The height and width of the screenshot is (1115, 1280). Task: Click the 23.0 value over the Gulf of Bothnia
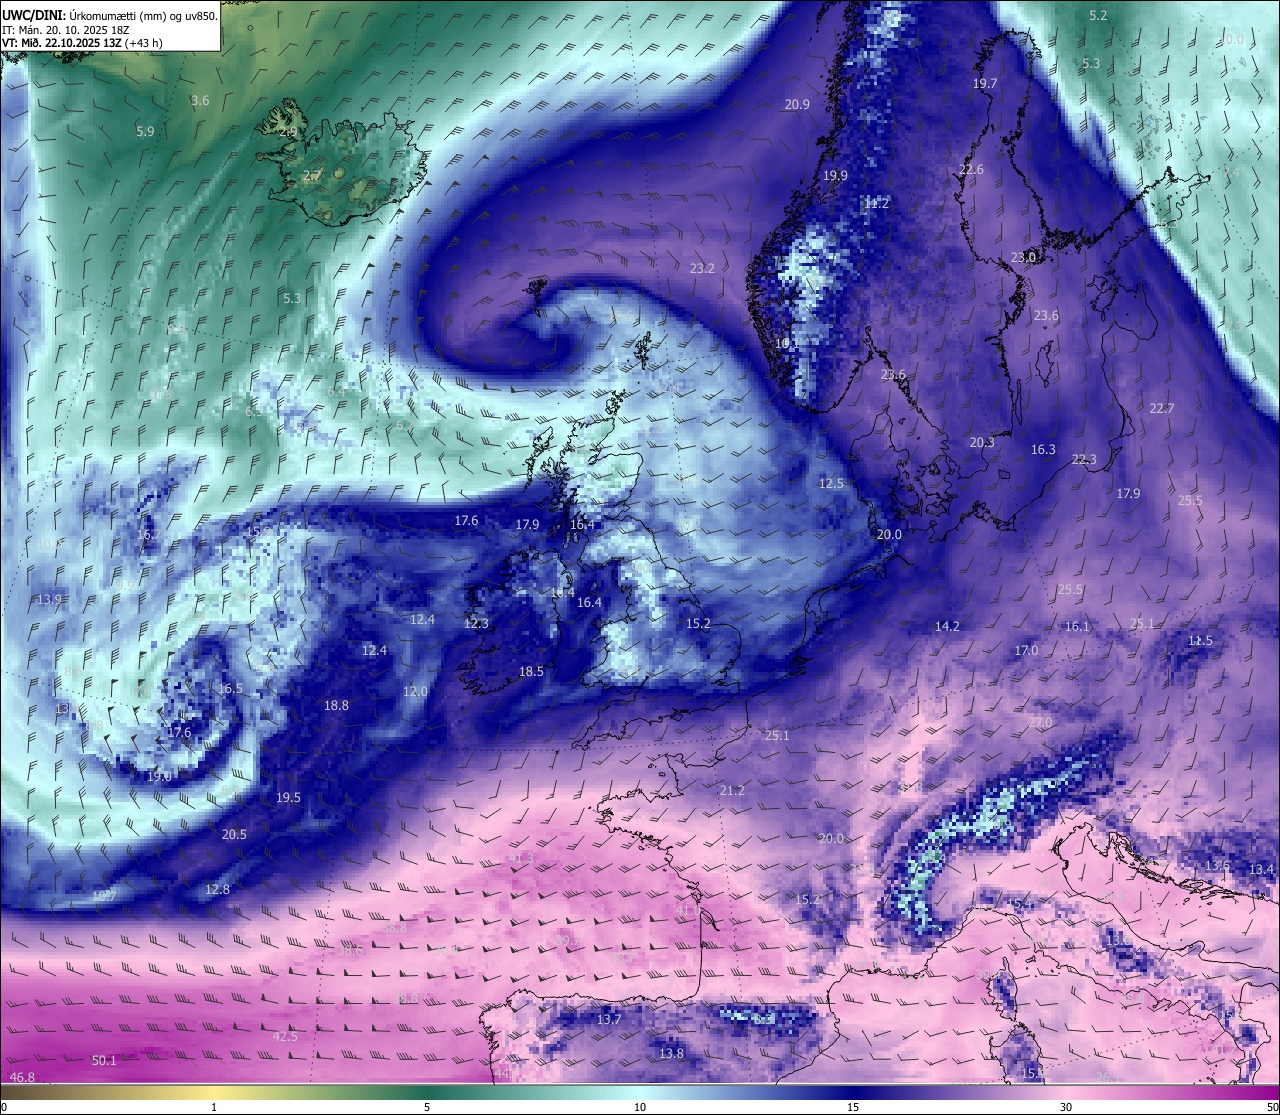click(1023, 257)
